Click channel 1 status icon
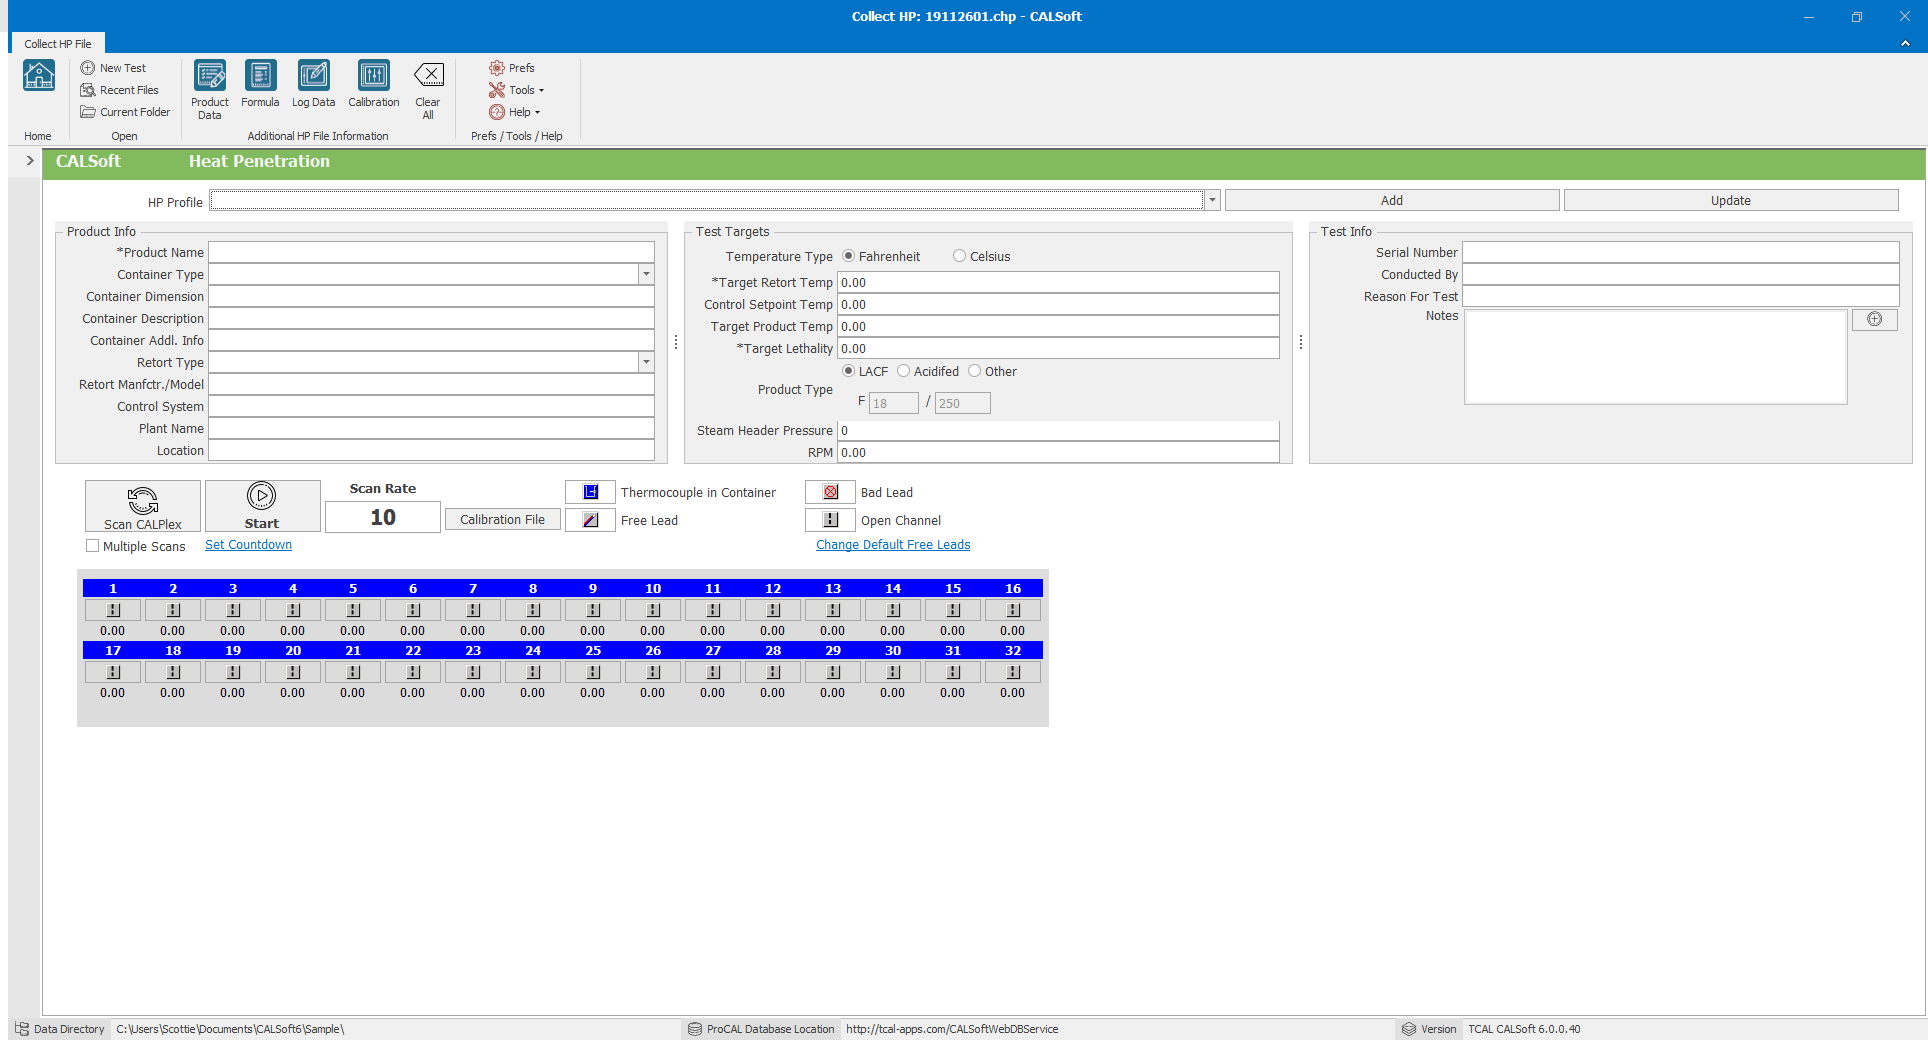Image resolution: width=1928 pixels, height=1040 pixels. (x=113, y=610)
